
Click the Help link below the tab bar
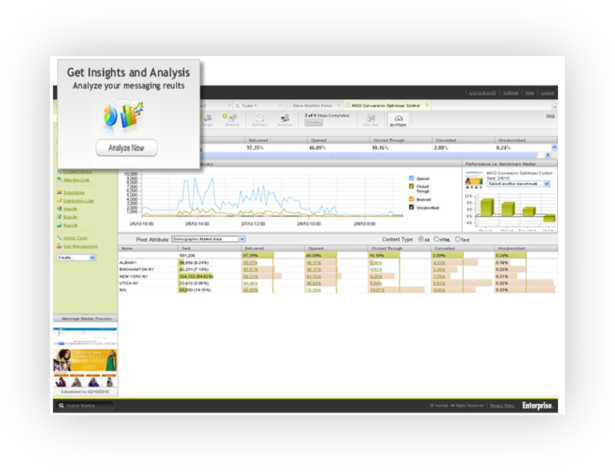(551, 116)
